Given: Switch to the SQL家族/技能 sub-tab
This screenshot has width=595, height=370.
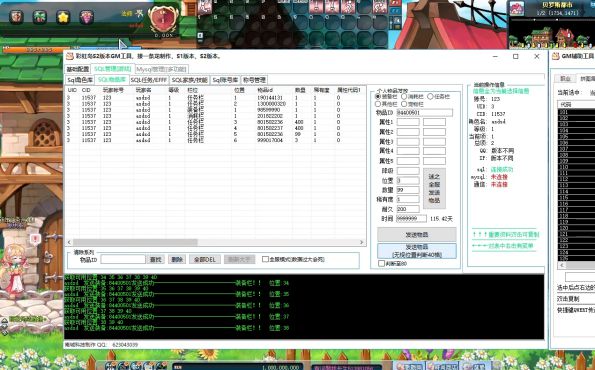Looking at the screenshot, I should [189, 80].
